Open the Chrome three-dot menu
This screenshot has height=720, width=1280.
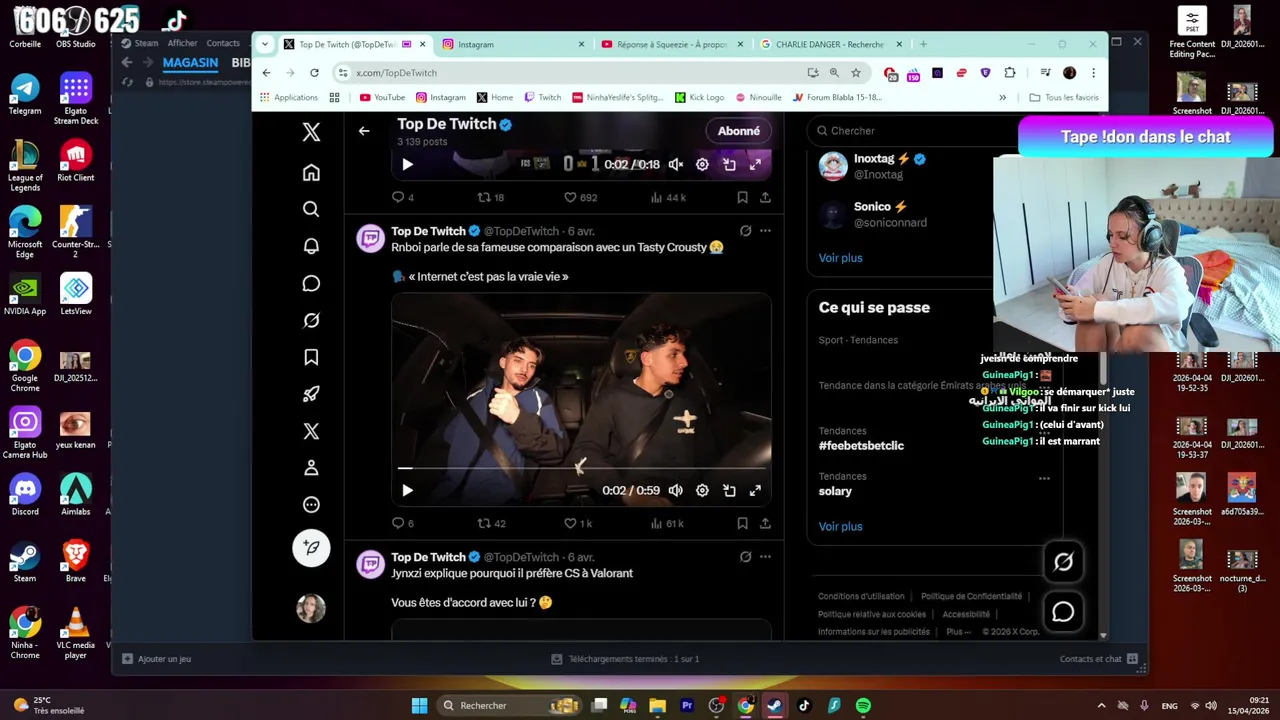coord(1093,73)
